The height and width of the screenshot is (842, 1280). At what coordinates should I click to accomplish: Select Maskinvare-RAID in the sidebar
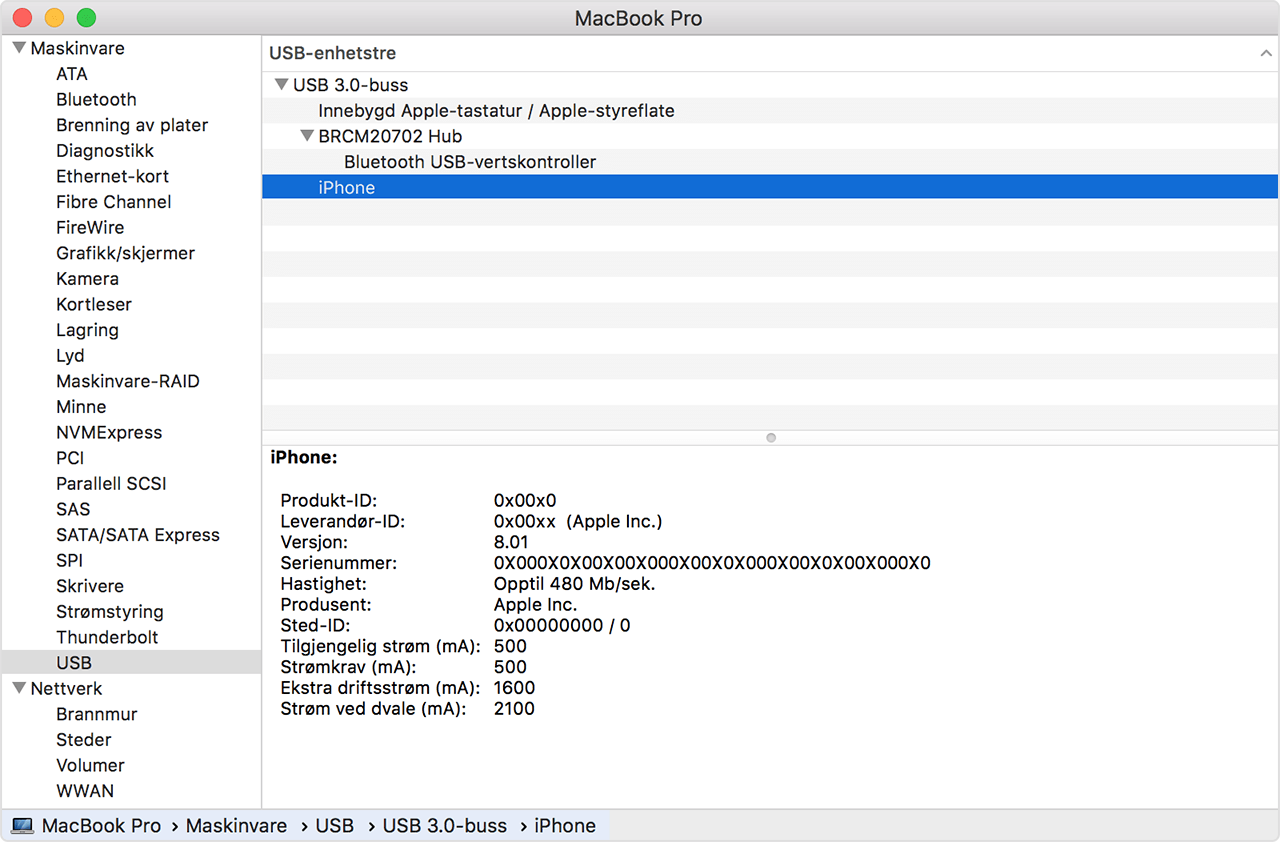coord(128,381)
